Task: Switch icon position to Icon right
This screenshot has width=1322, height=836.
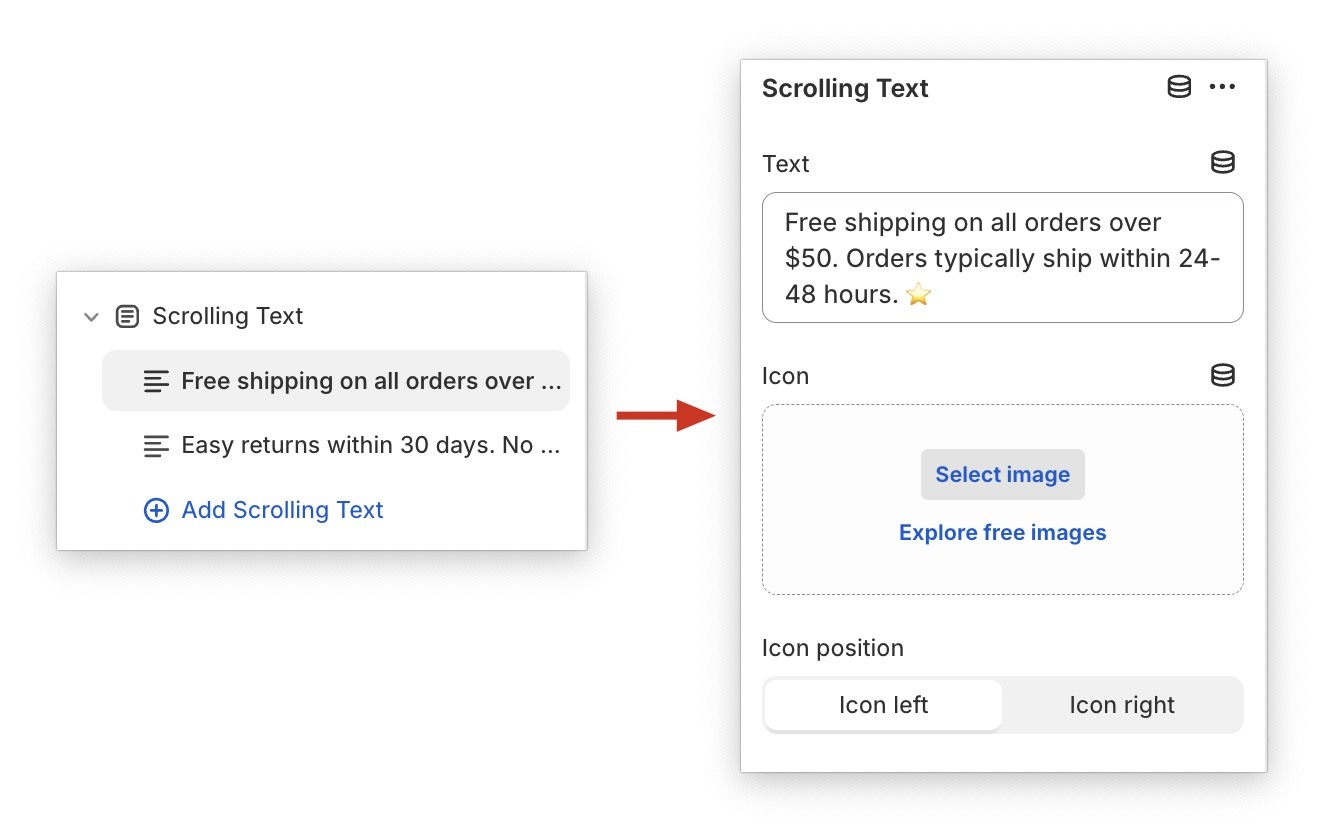Action: [1121, 705]
